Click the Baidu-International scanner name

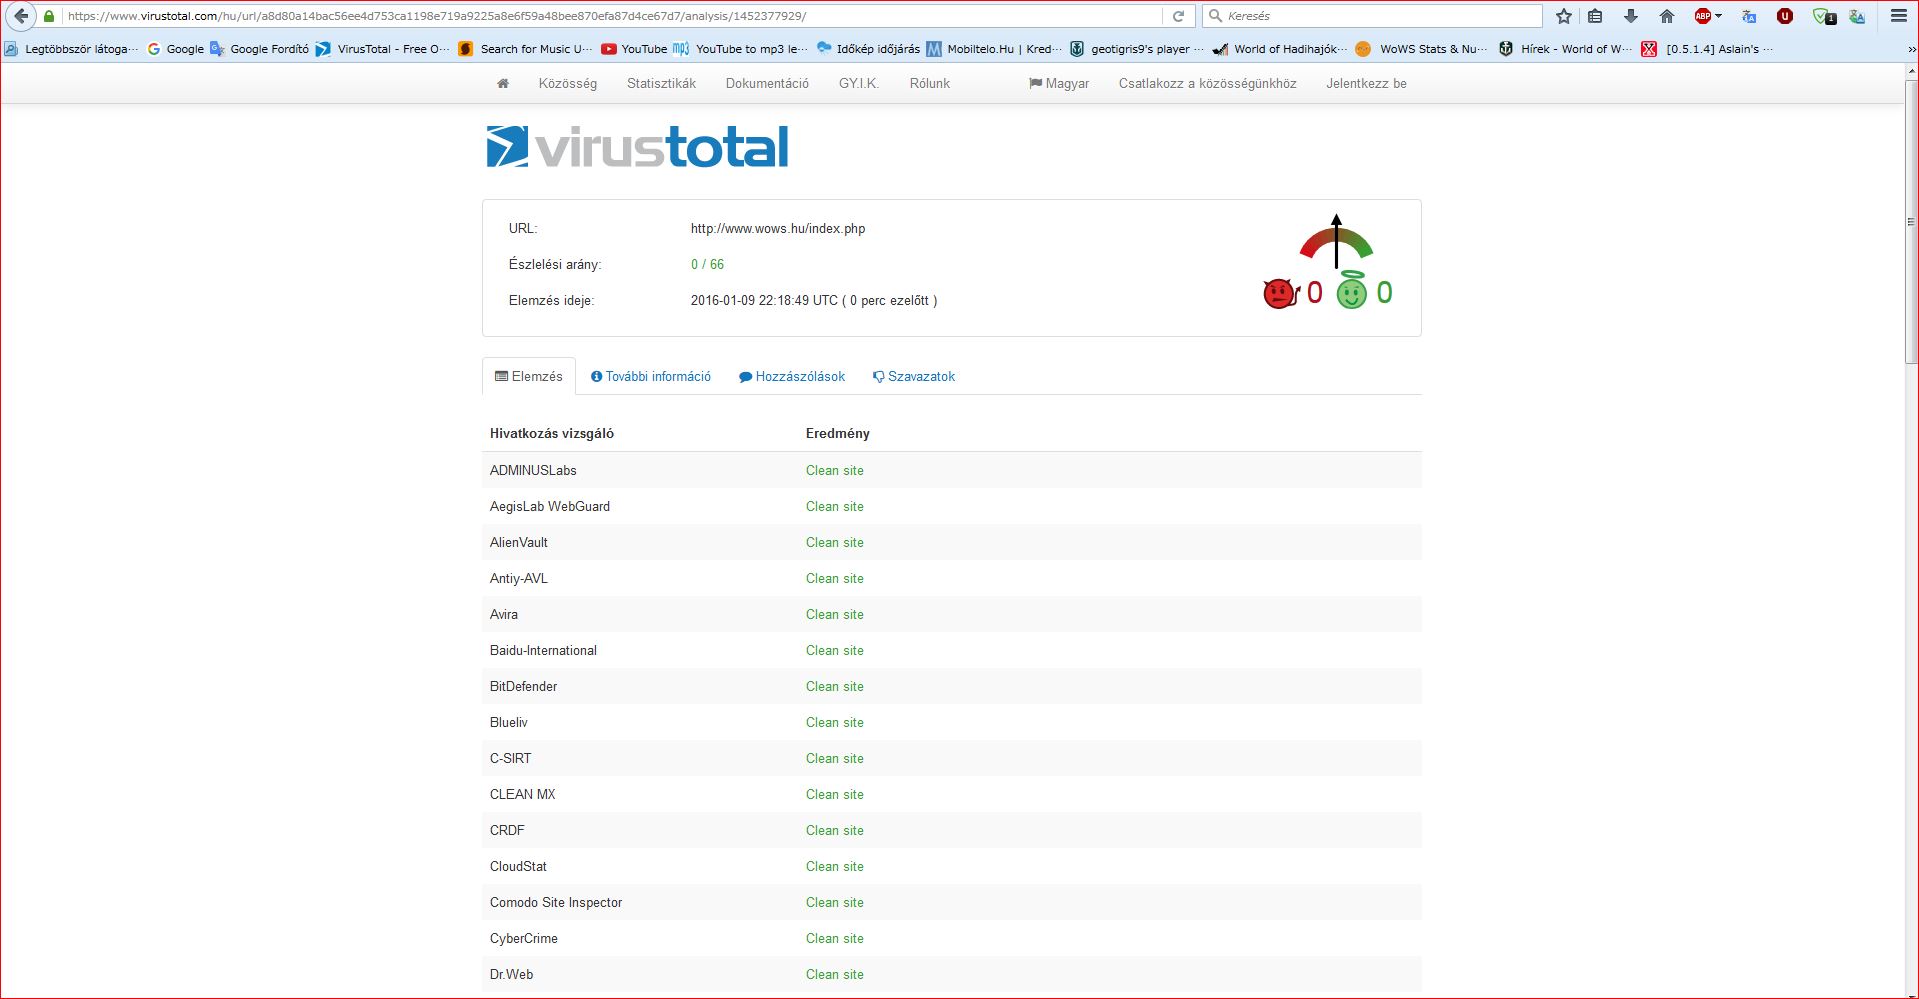(x=543, y=651)
